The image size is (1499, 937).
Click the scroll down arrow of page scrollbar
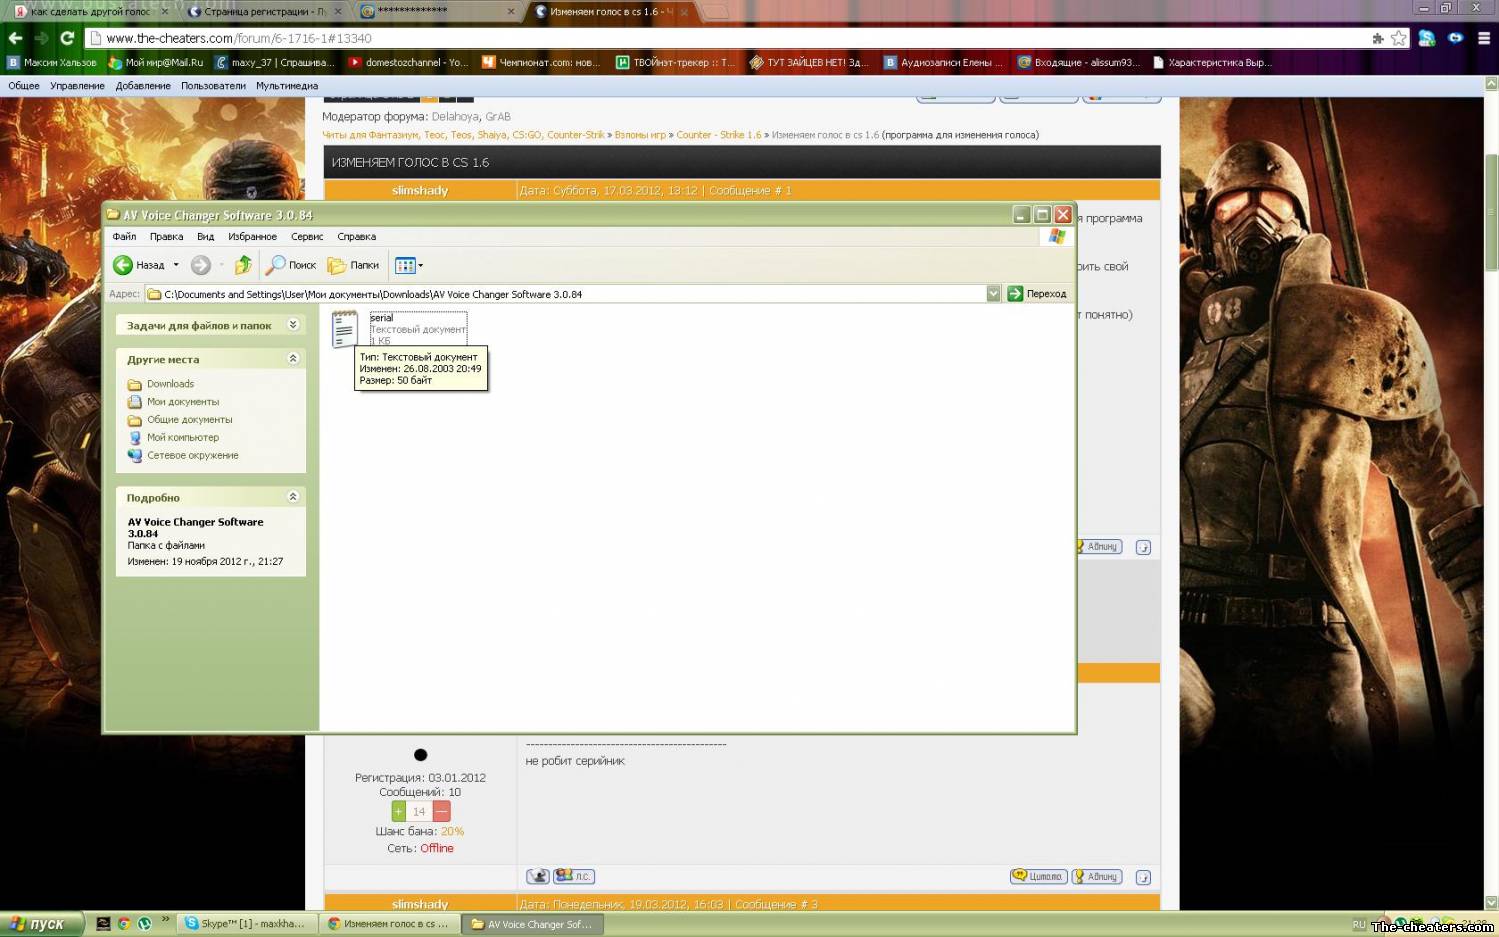1491,902
